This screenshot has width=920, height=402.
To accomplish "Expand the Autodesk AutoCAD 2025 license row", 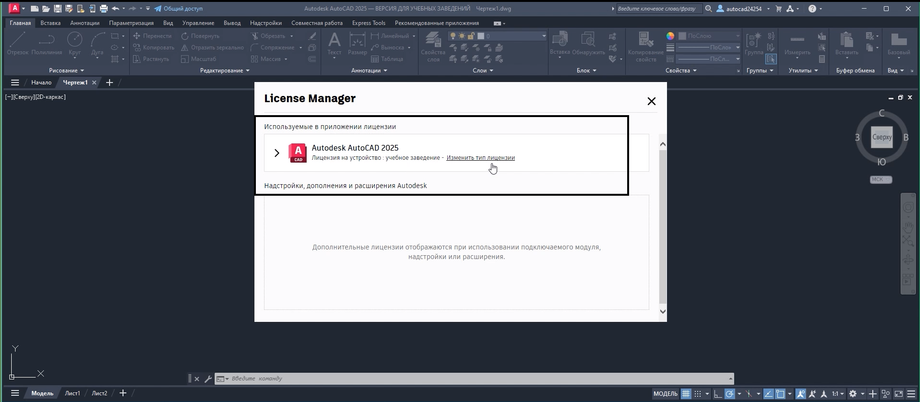I will pyautogui.click(x=277, y=153).
